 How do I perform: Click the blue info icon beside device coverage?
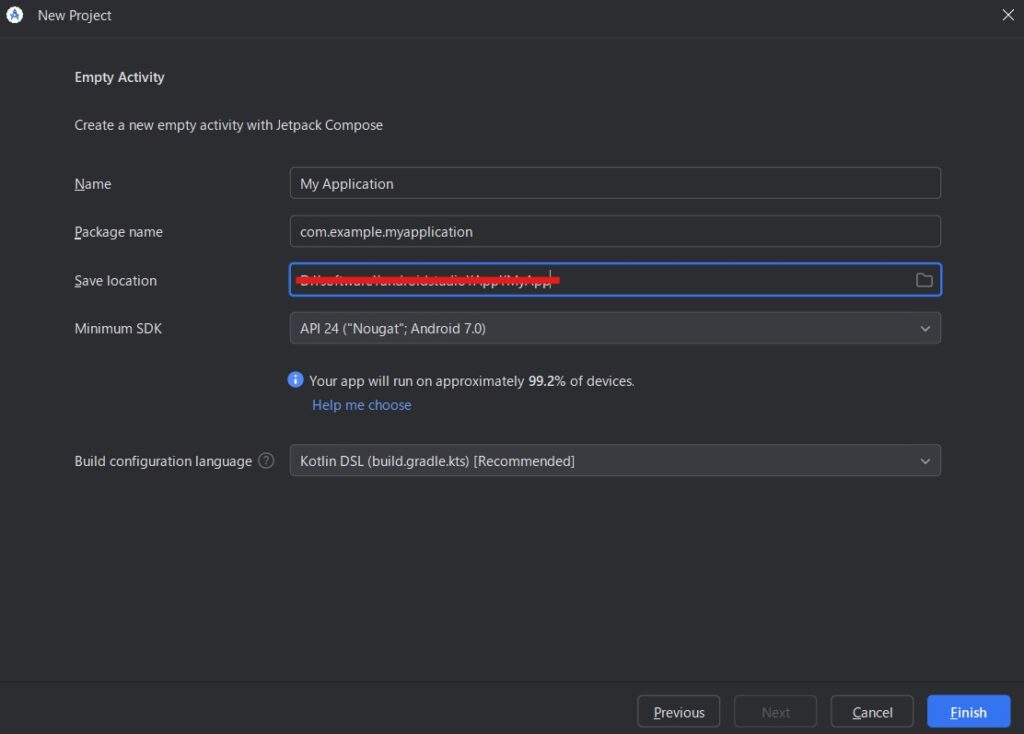coord(295,380)
